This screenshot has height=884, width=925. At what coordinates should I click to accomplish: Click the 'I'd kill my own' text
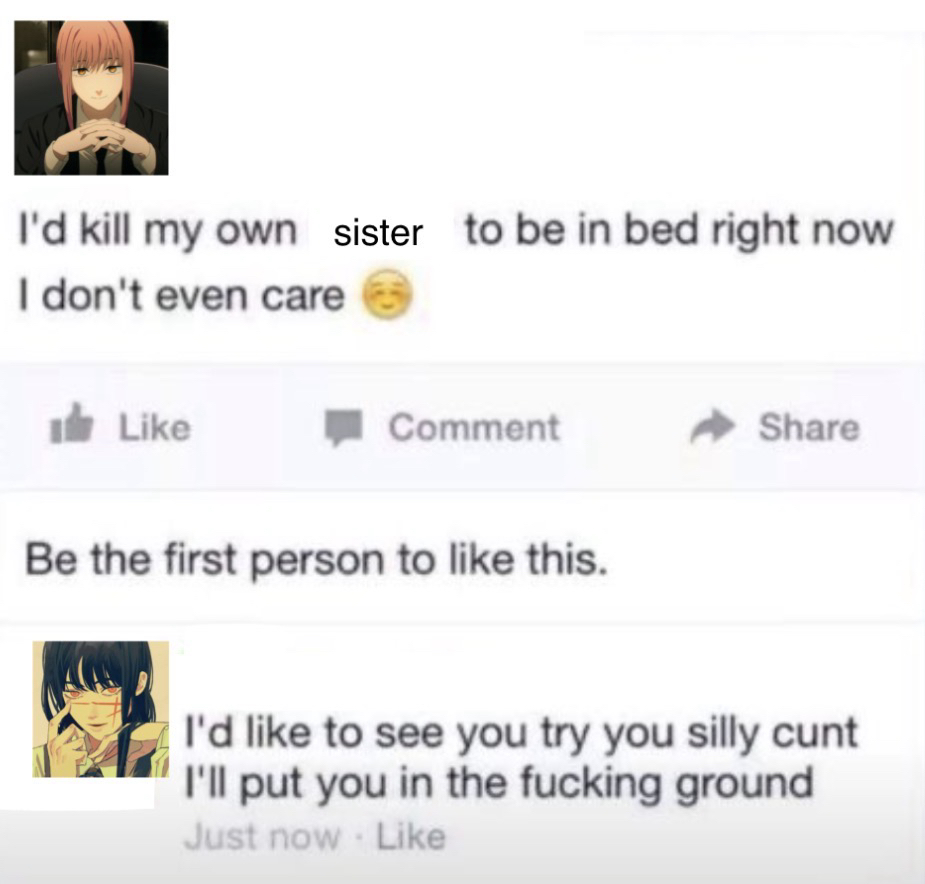coord(158,231)
